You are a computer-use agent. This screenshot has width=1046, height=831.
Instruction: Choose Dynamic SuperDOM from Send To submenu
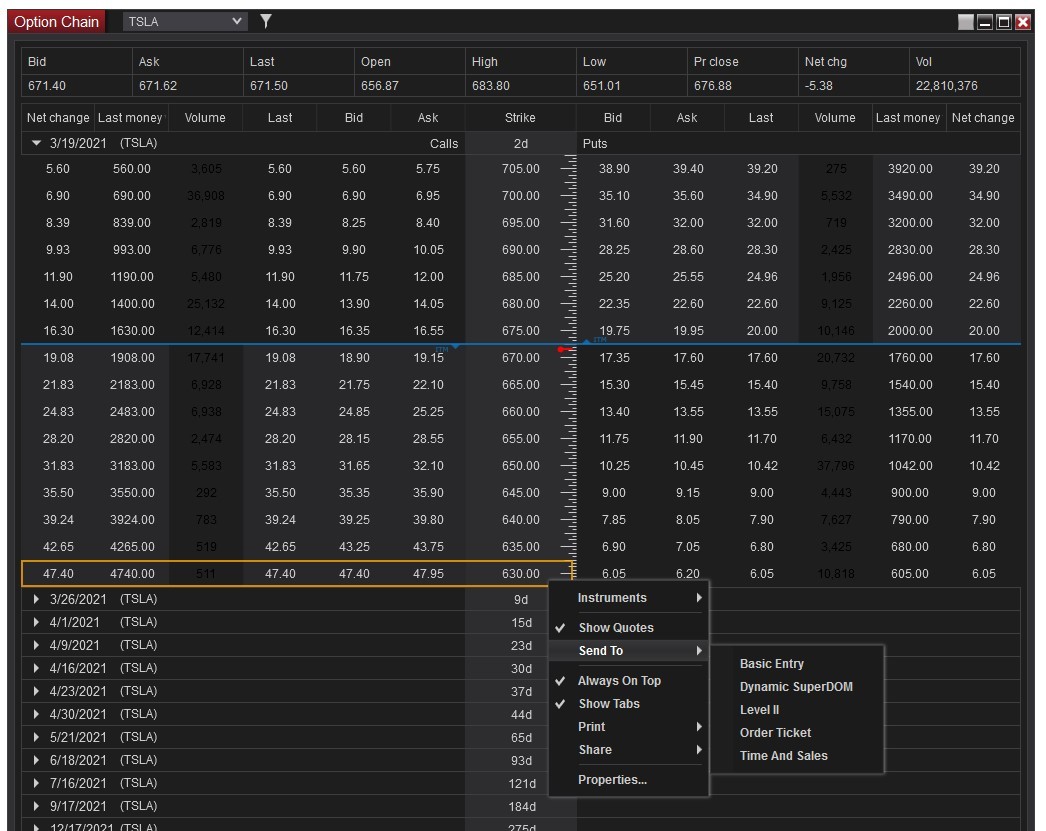(x=796, y=687)
